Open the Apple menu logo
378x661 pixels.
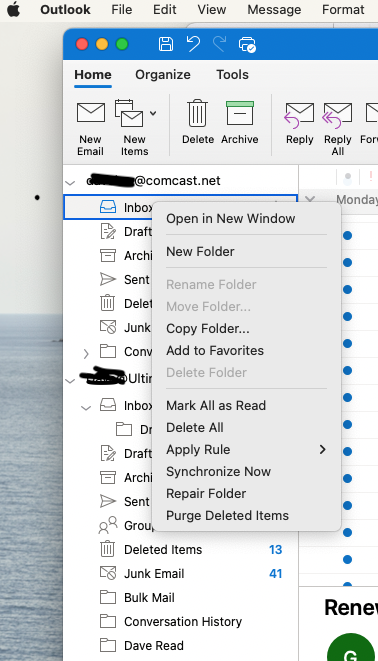(13, 9)
